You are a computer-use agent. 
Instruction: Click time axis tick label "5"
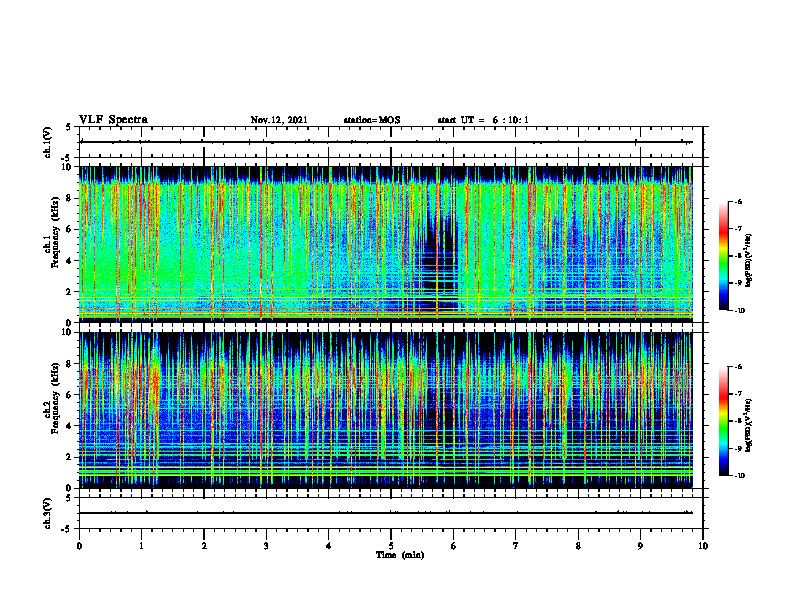[391, 546]
